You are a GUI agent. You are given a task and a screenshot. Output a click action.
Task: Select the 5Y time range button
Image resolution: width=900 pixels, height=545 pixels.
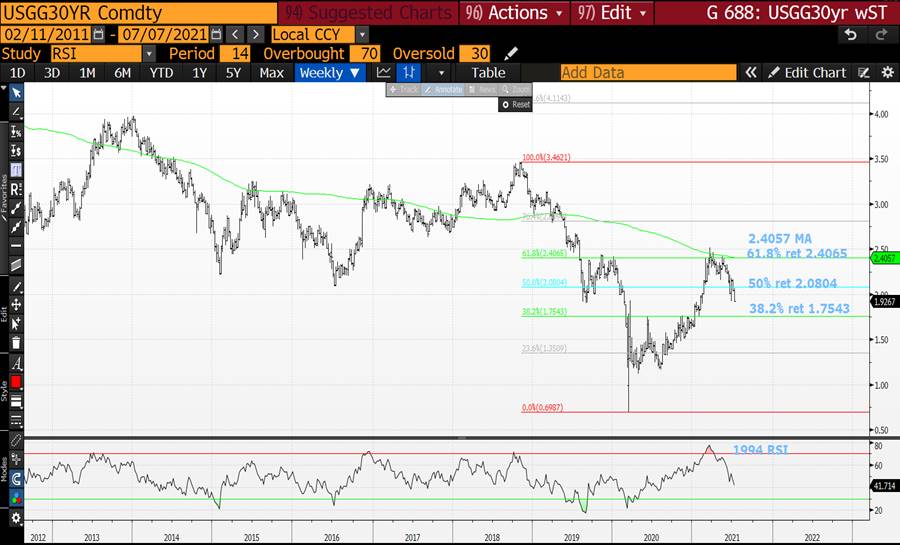pos(233,73)
